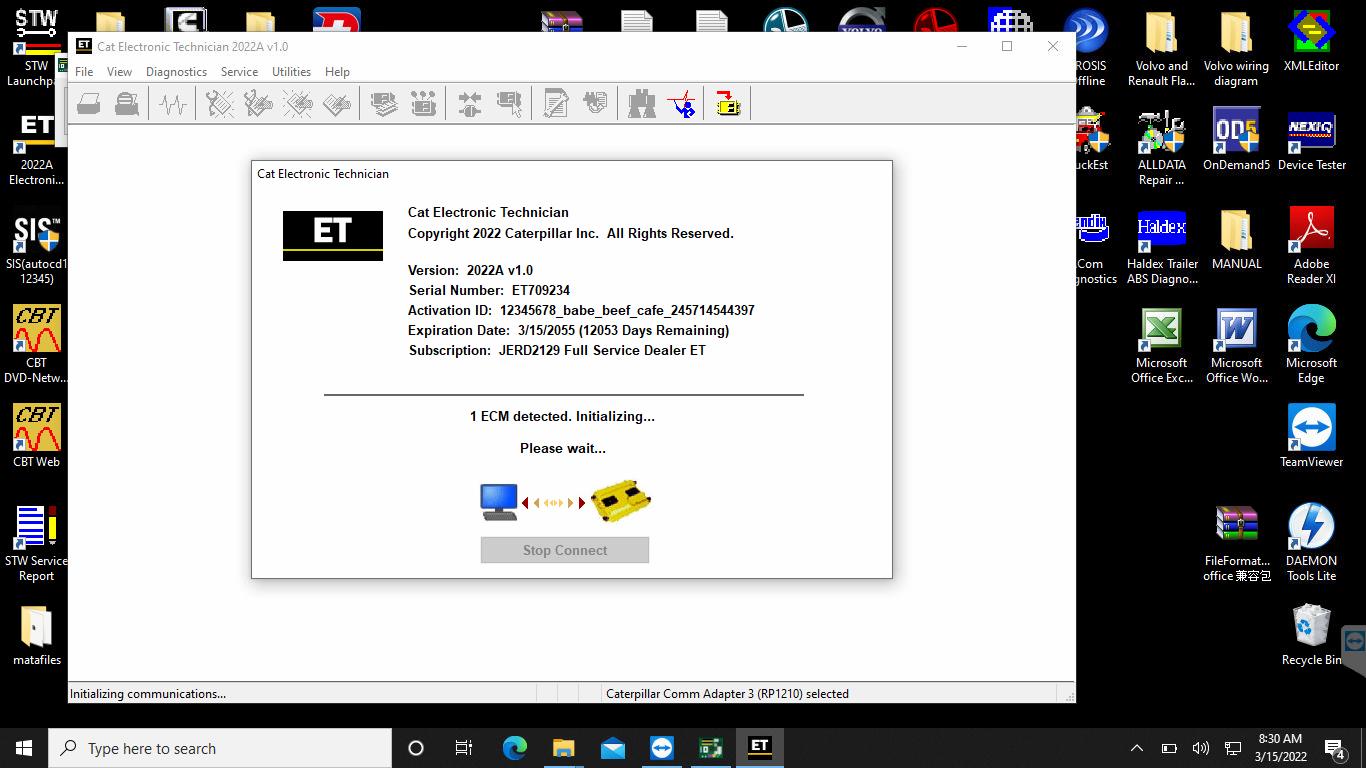Viewport: 1366px width, 768px height.
Task: Click the plug-and-documents toolbar icon
Action: tap(595, 103)
